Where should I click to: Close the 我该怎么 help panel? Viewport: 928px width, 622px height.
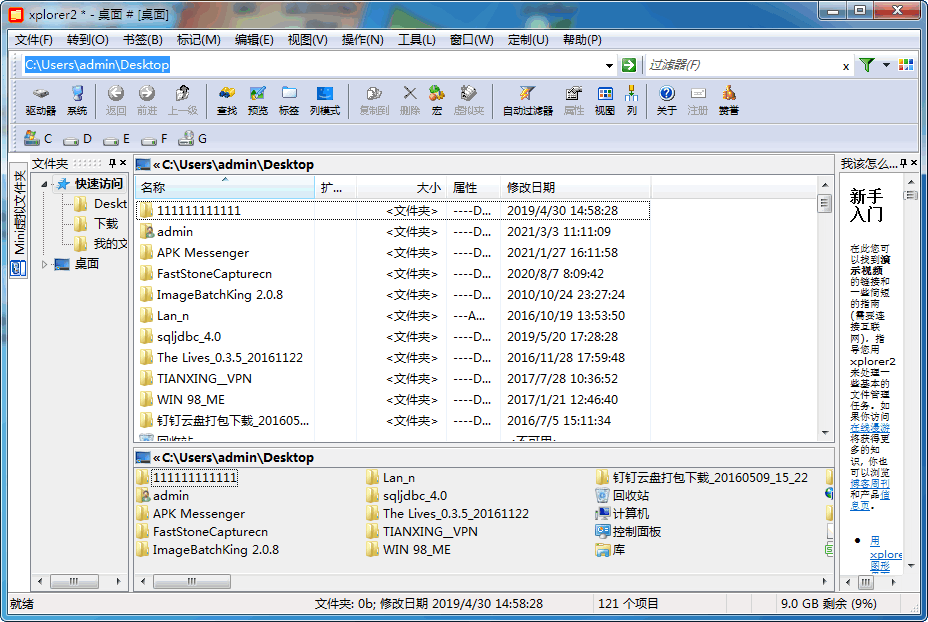[914, 163]
